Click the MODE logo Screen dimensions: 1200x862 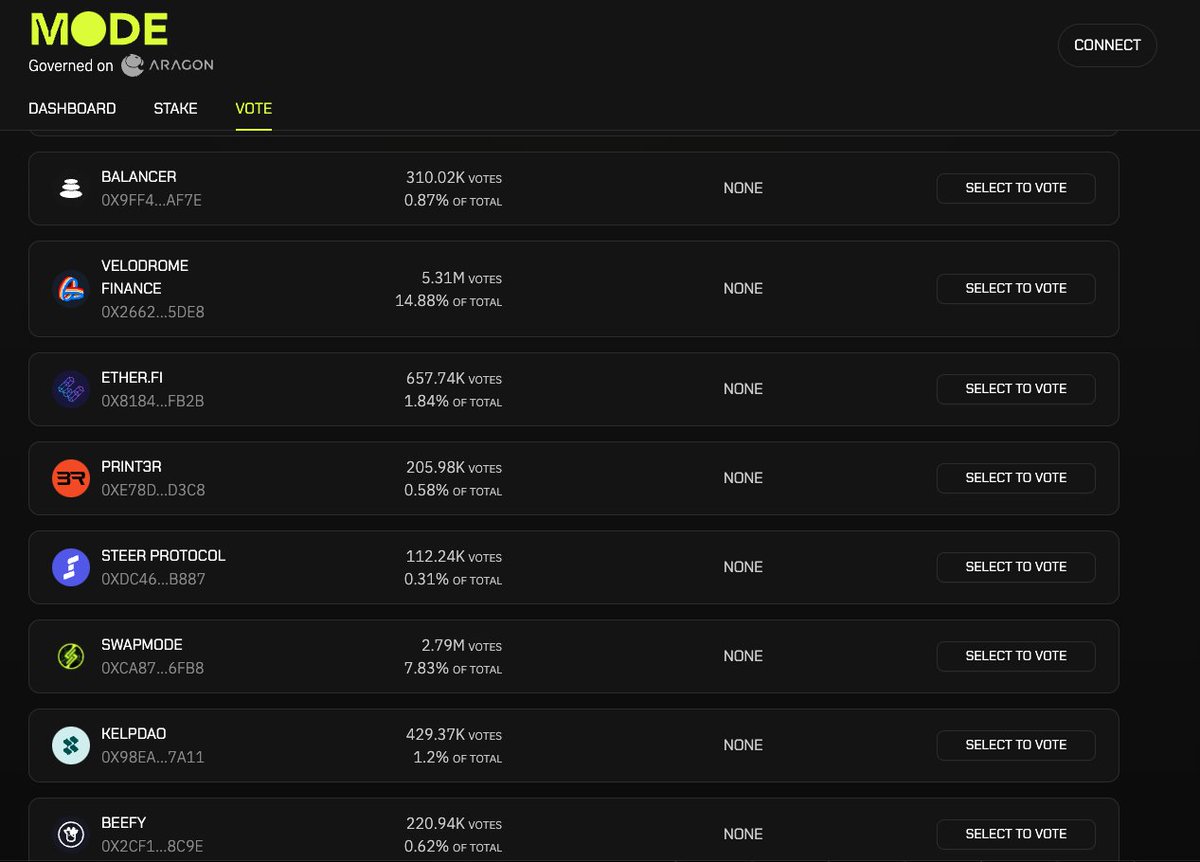pos(99,29)
